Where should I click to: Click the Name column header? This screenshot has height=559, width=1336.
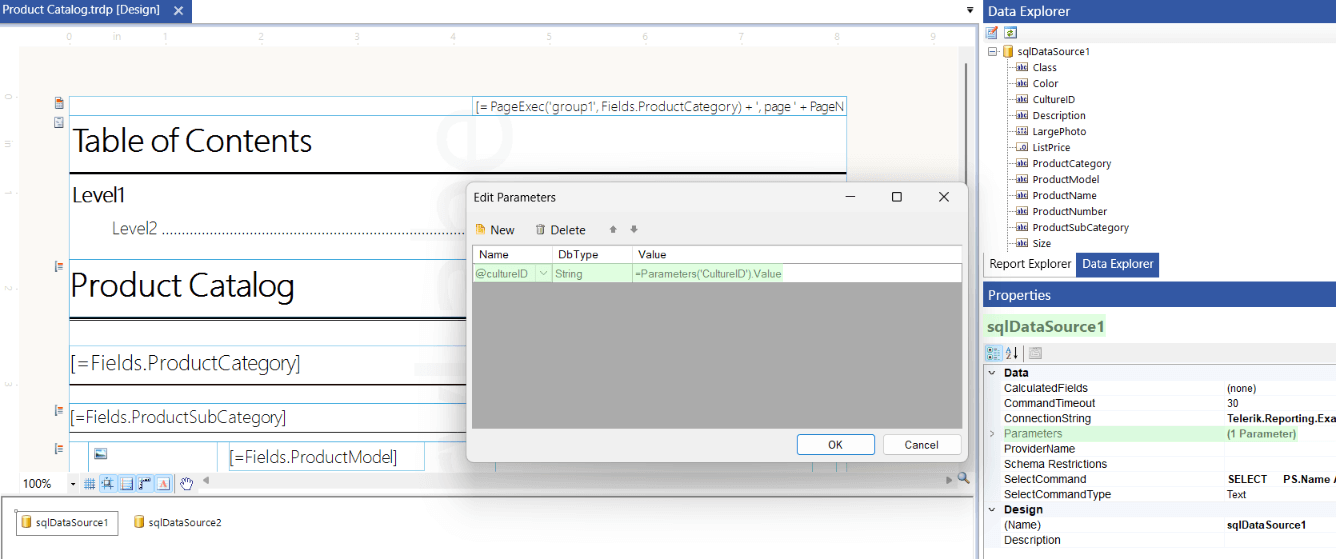click(x=512, y=255)
